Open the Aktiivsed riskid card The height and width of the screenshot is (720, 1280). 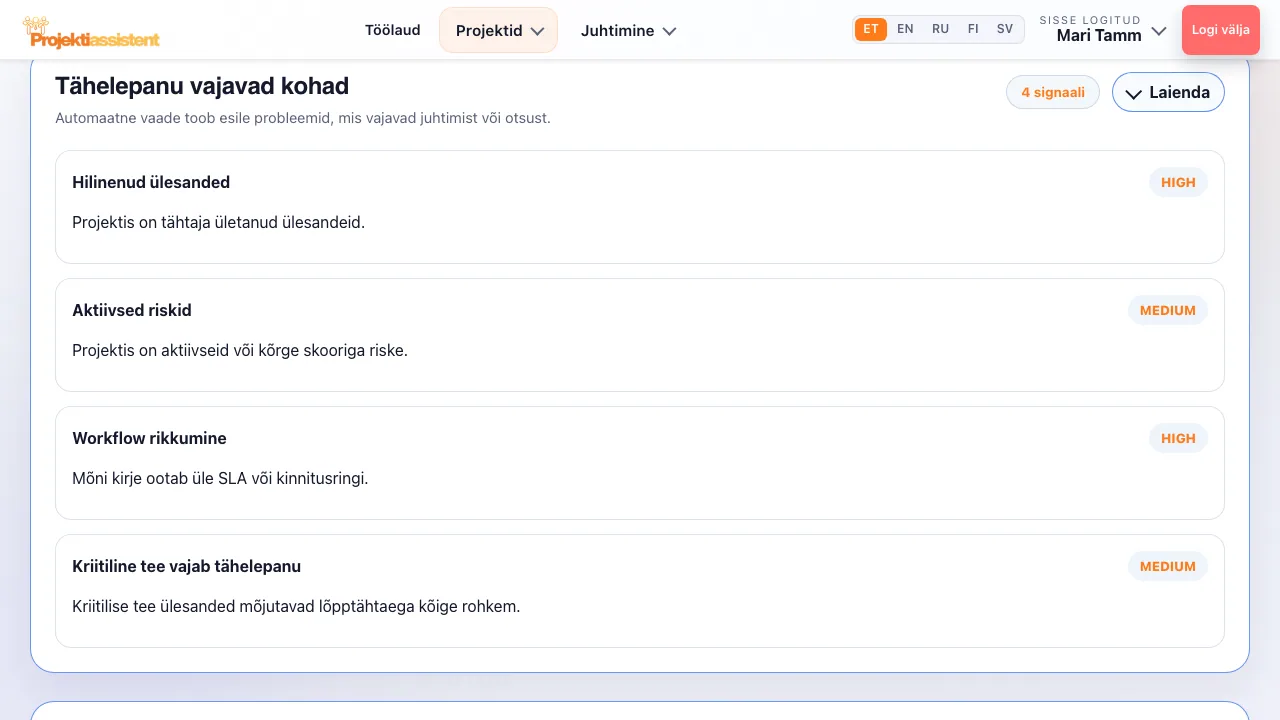(640, 335)
